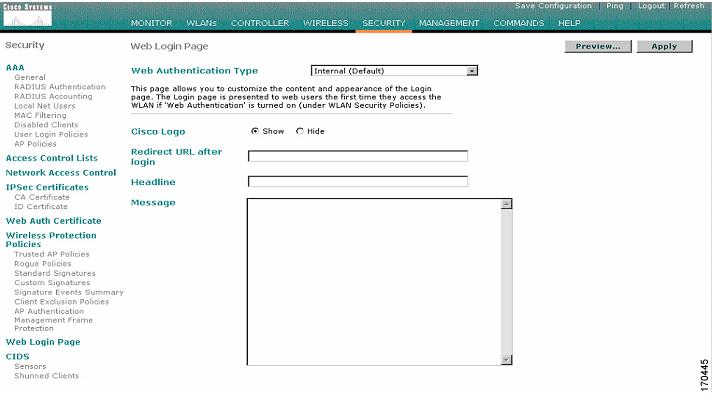Open Web Authentication Type dropdown
Viewport: 712px width, 398px height.
pos(394,71)
